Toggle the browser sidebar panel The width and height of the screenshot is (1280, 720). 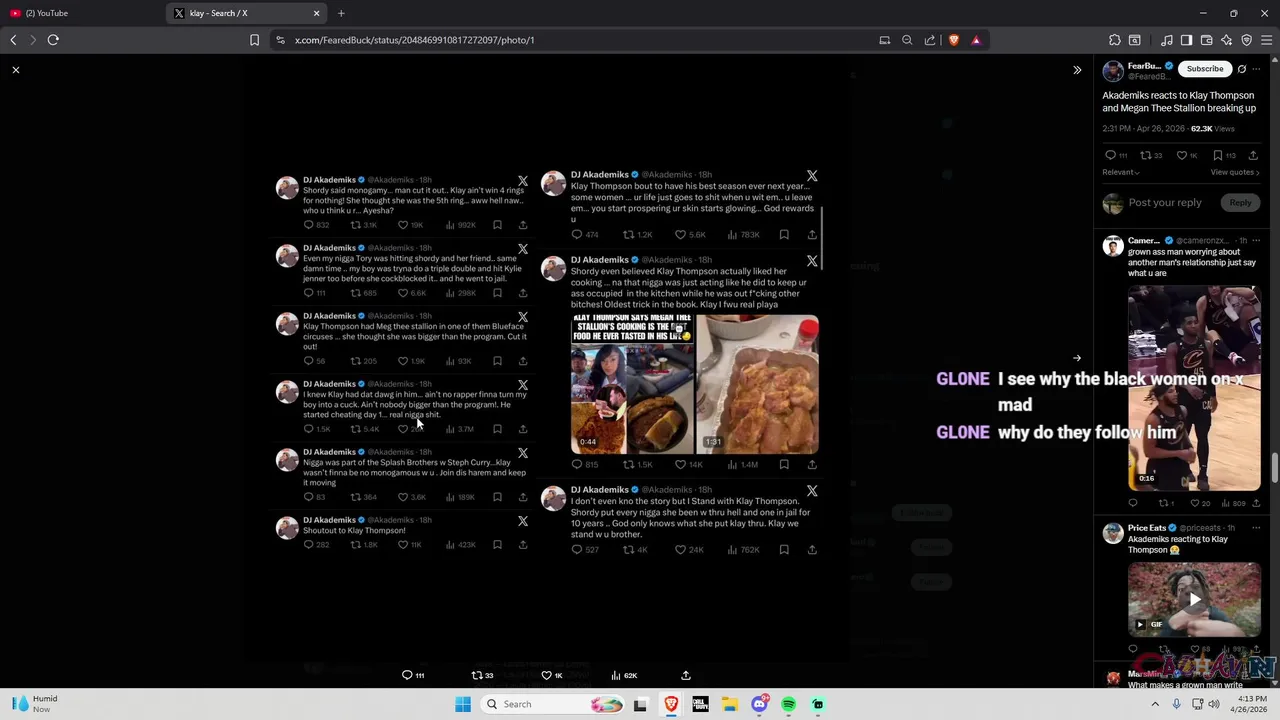pyautogui.click(x=1187, y=40)
